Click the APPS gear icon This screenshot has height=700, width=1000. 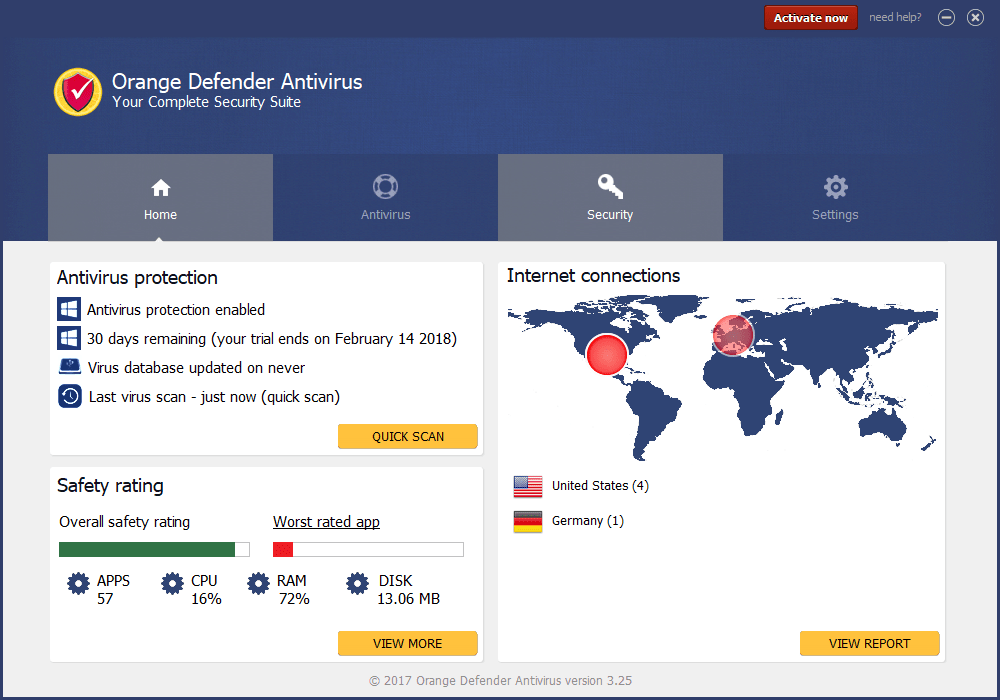78,584
